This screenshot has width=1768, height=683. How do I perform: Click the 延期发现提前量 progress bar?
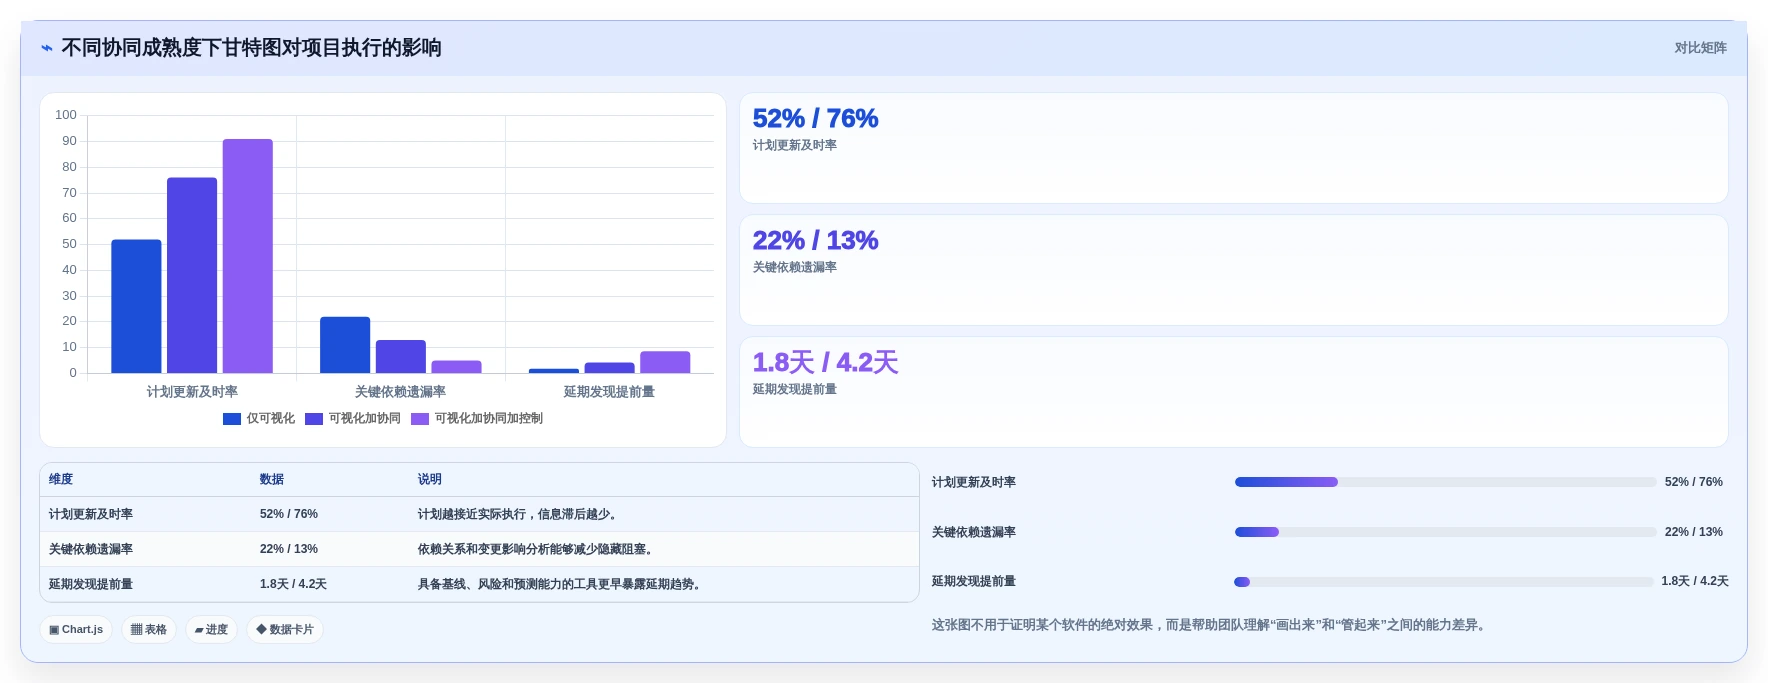[x=1446, y=582]
